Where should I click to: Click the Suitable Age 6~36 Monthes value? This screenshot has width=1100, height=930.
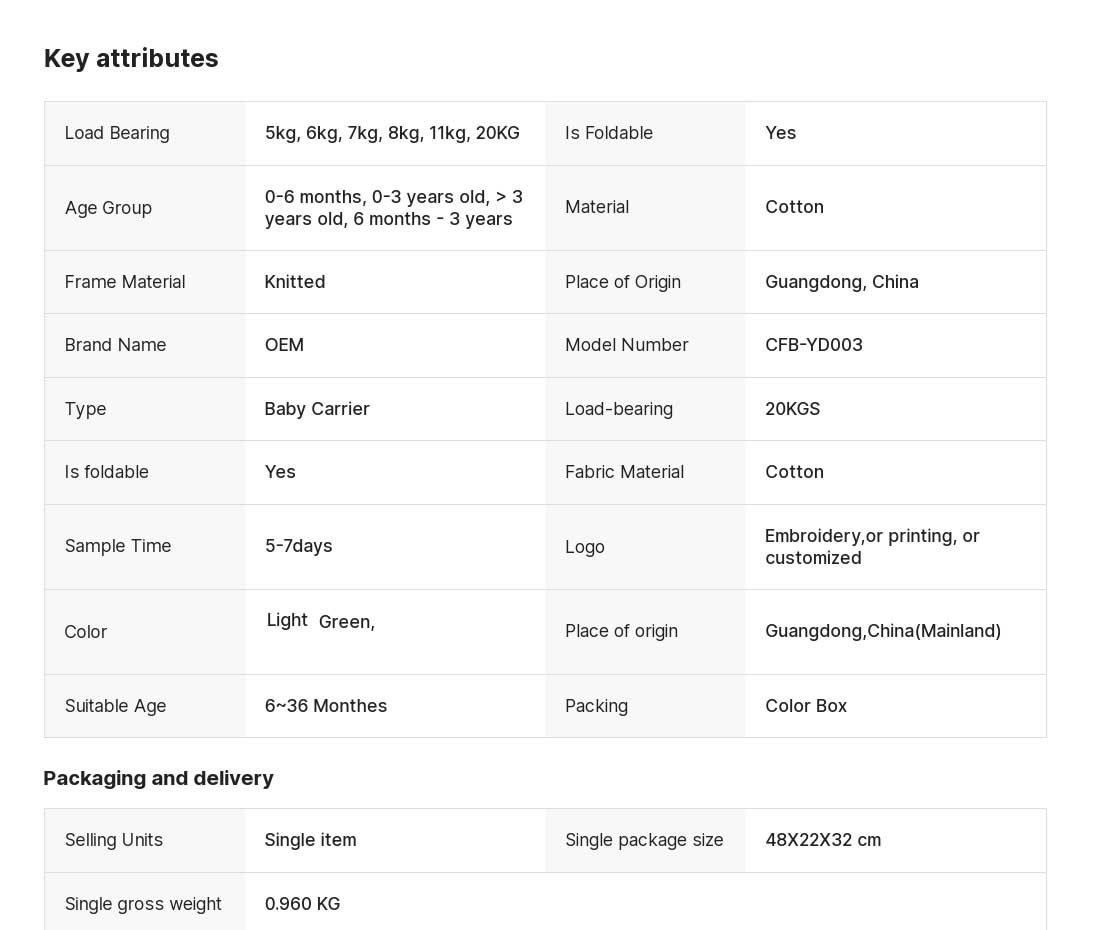(x=326, y=706)
